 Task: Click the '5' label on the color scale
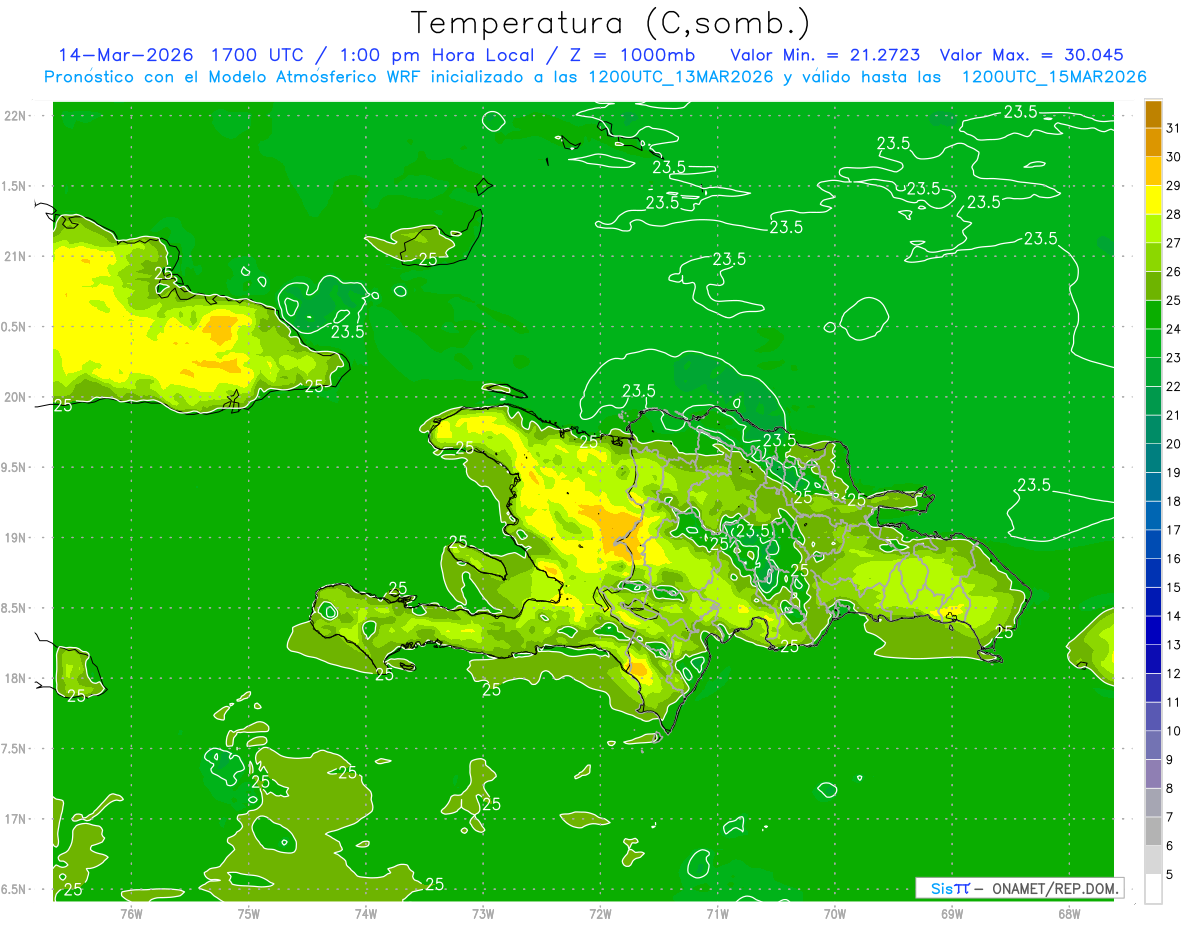pos(1169,875)
